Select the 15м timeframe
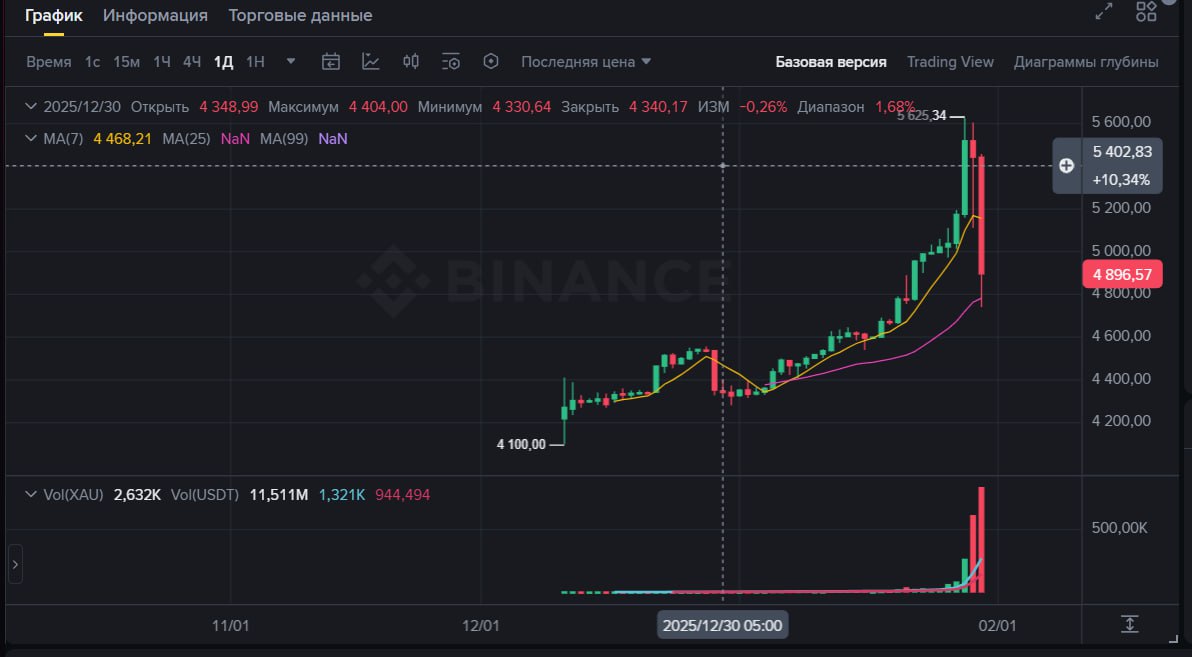 click(x=126, y=62)
